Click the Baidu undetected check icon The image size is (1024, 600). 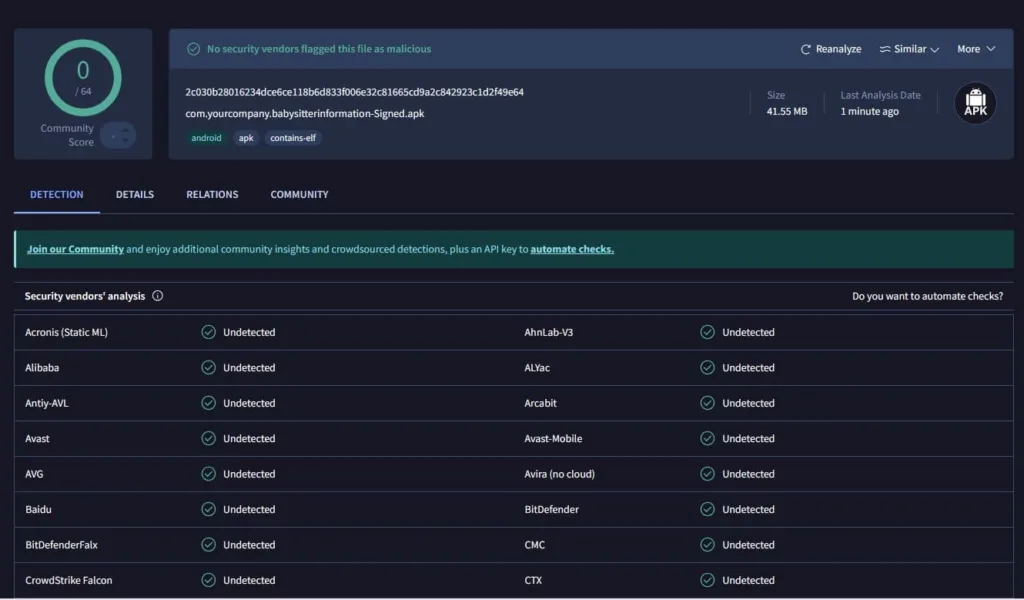(209, 509)
